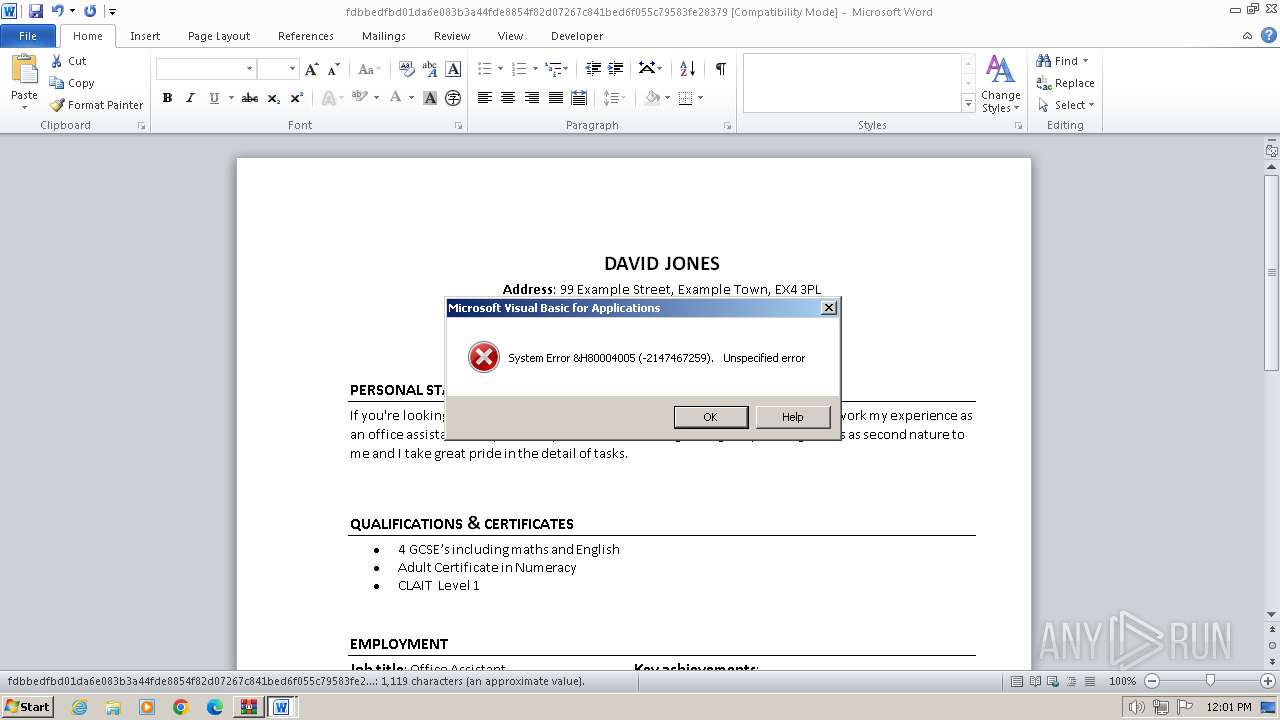Click the Enclose Characters icon
The height and width of the screenshot is (720, 1280).
453,98
